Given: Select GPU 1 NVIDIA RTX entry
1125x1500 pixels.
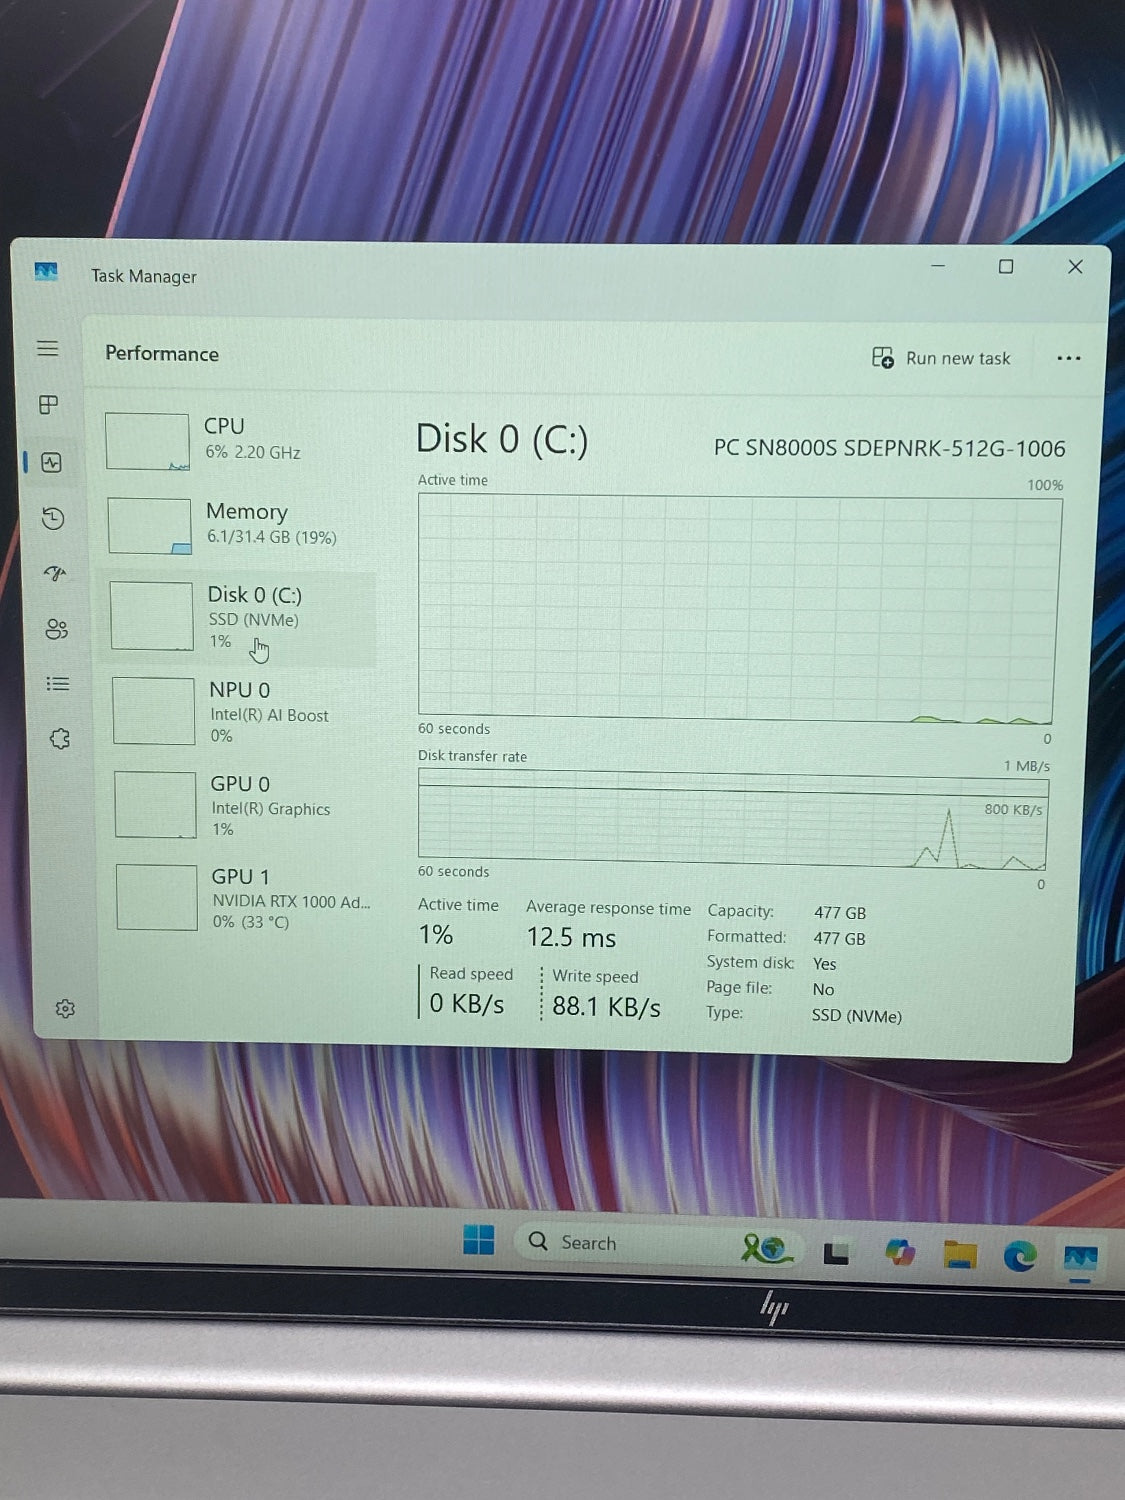Looking at the screenshot, I should 245,898.
